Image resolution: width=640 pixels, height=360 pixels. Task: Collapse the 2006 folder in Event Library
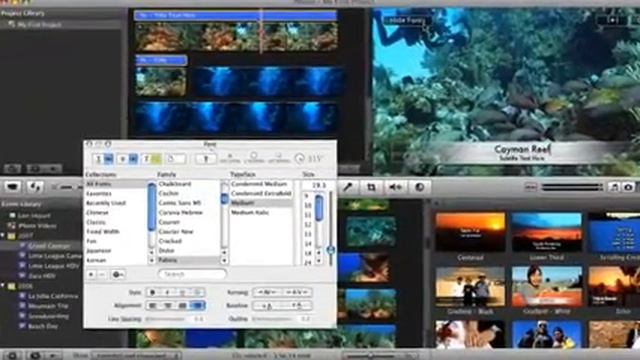click(x=3, y=286)
